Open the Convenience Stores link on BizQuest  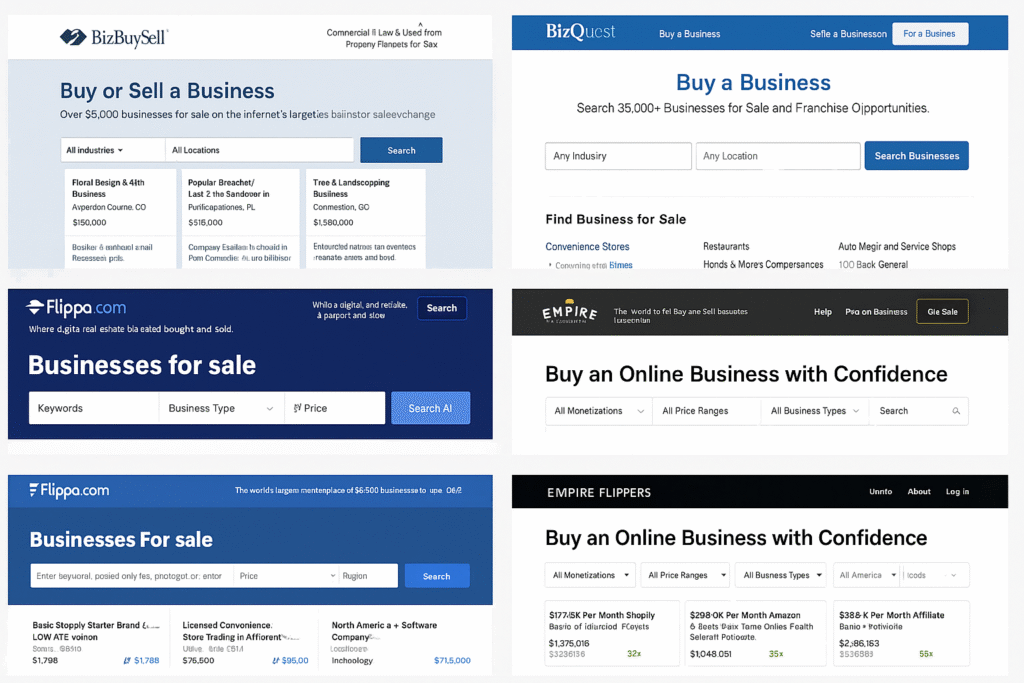point(587,247)
